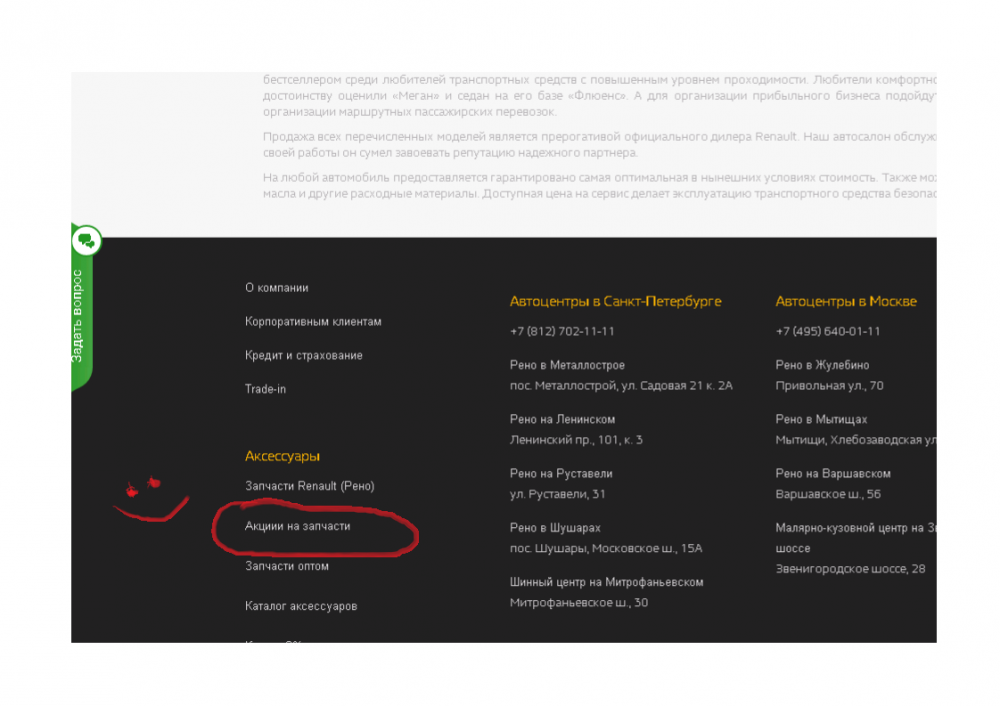
Task: Go to 'Корпоративным клиентам' link
Action: point(313,321)
